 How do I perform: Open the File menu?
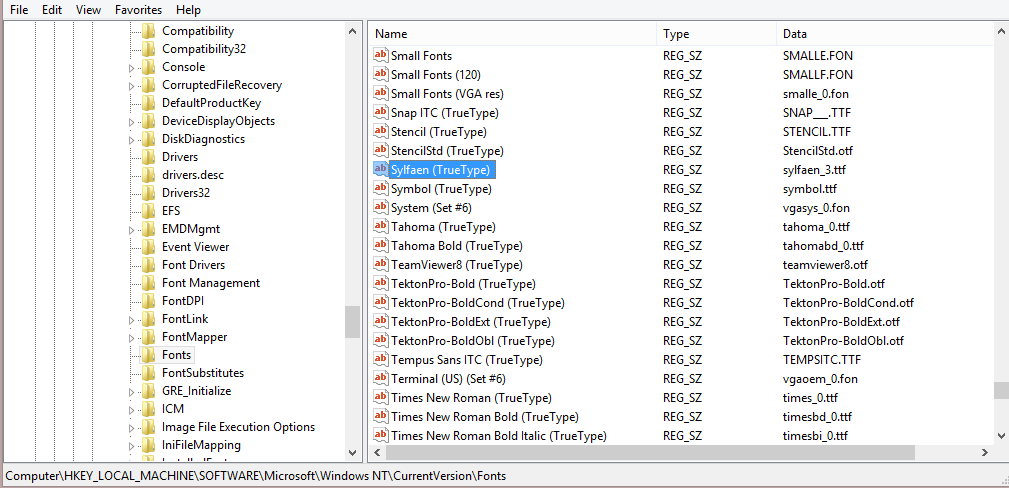19,10
